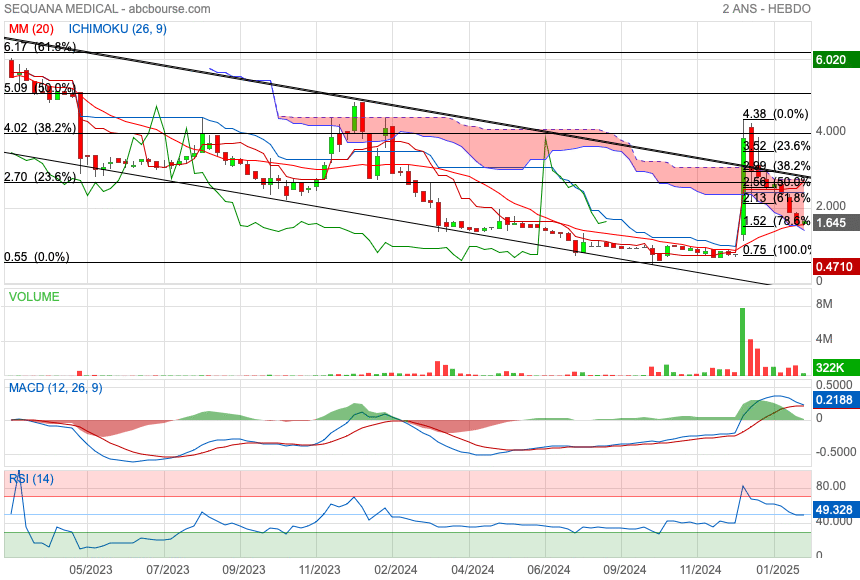Click the 07/2023 date label
This screenshot has width=860, height=580.
coord(167,570)
